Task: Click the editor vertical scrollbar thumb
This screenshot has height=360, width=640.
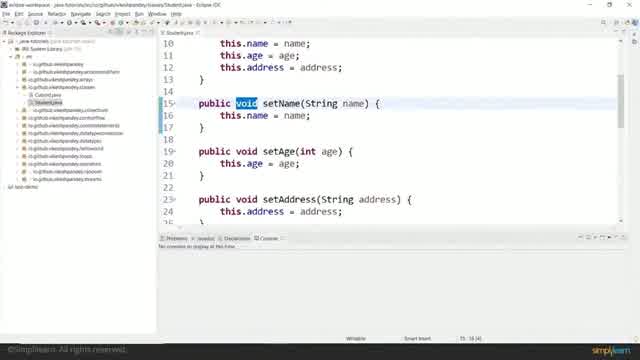Action: point(621,101)
